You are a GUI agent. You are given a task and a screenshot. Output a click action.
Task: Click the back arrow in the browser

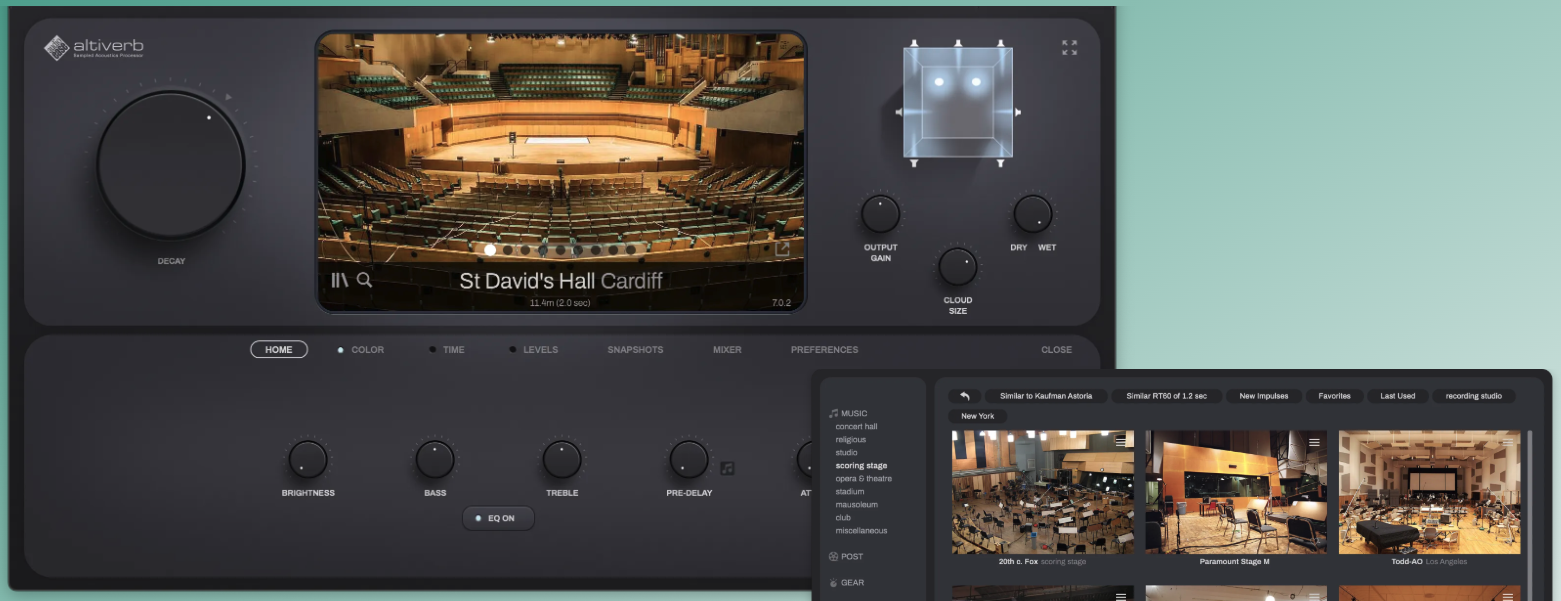click(964, 396)
